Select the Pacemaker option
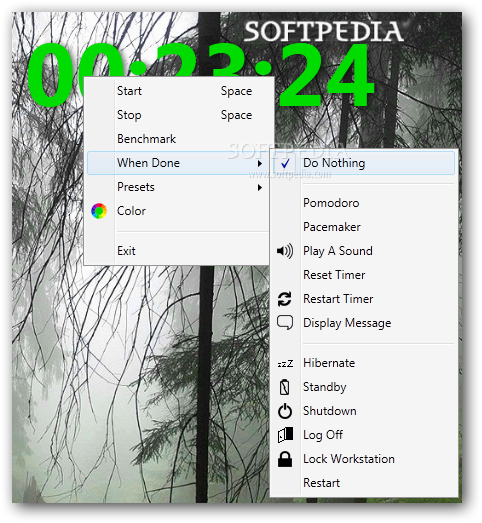The width and height of the screenshot is (482, 523). pos(364,227)
